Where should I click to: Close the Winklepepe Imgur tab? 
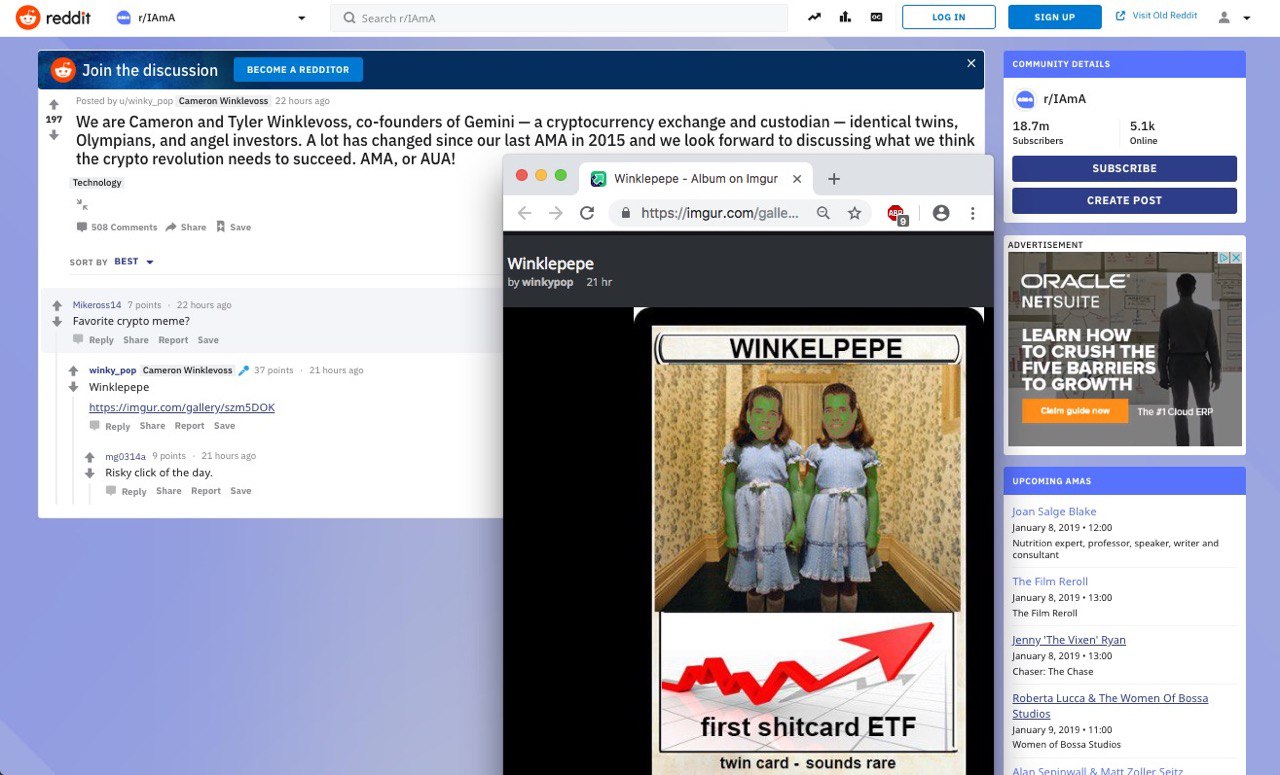click(x=797, y=179)
